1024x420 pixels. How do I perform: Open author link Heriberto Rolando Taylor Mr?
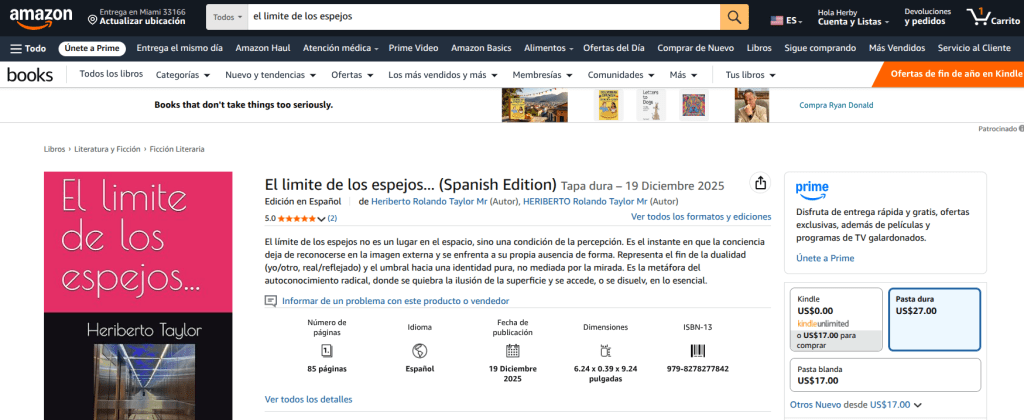coord(429,201)
